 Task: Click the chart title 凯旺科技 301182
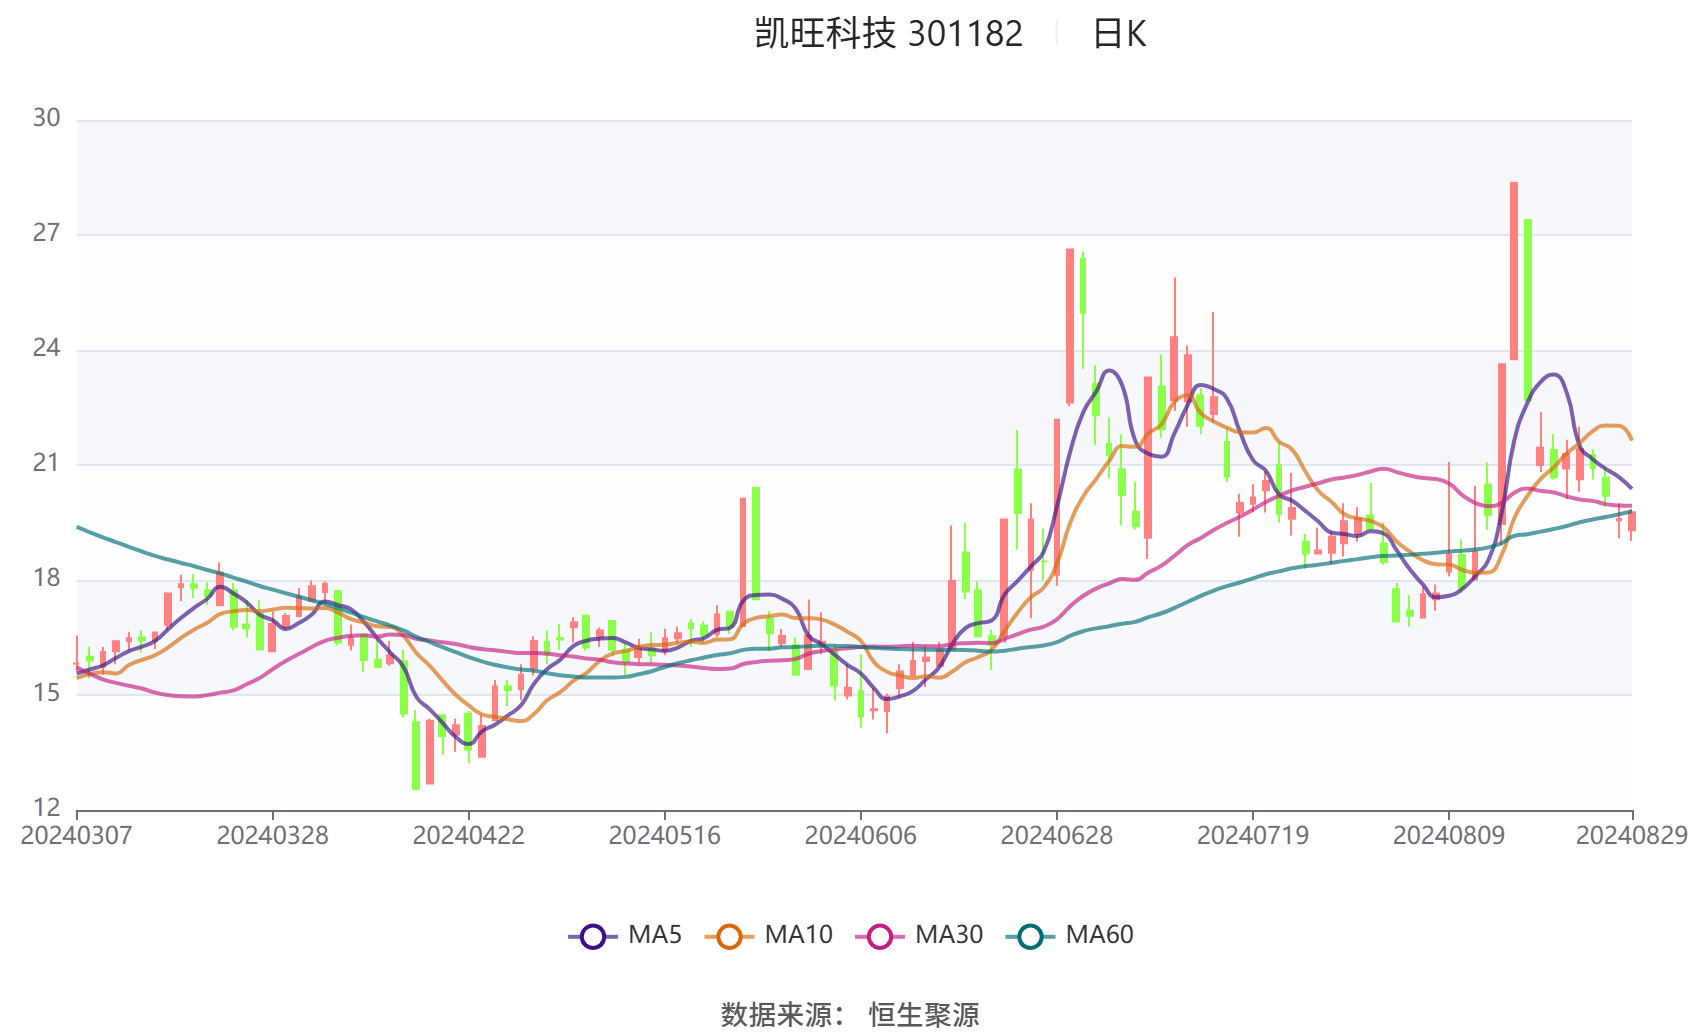click(x=889, y=34)
